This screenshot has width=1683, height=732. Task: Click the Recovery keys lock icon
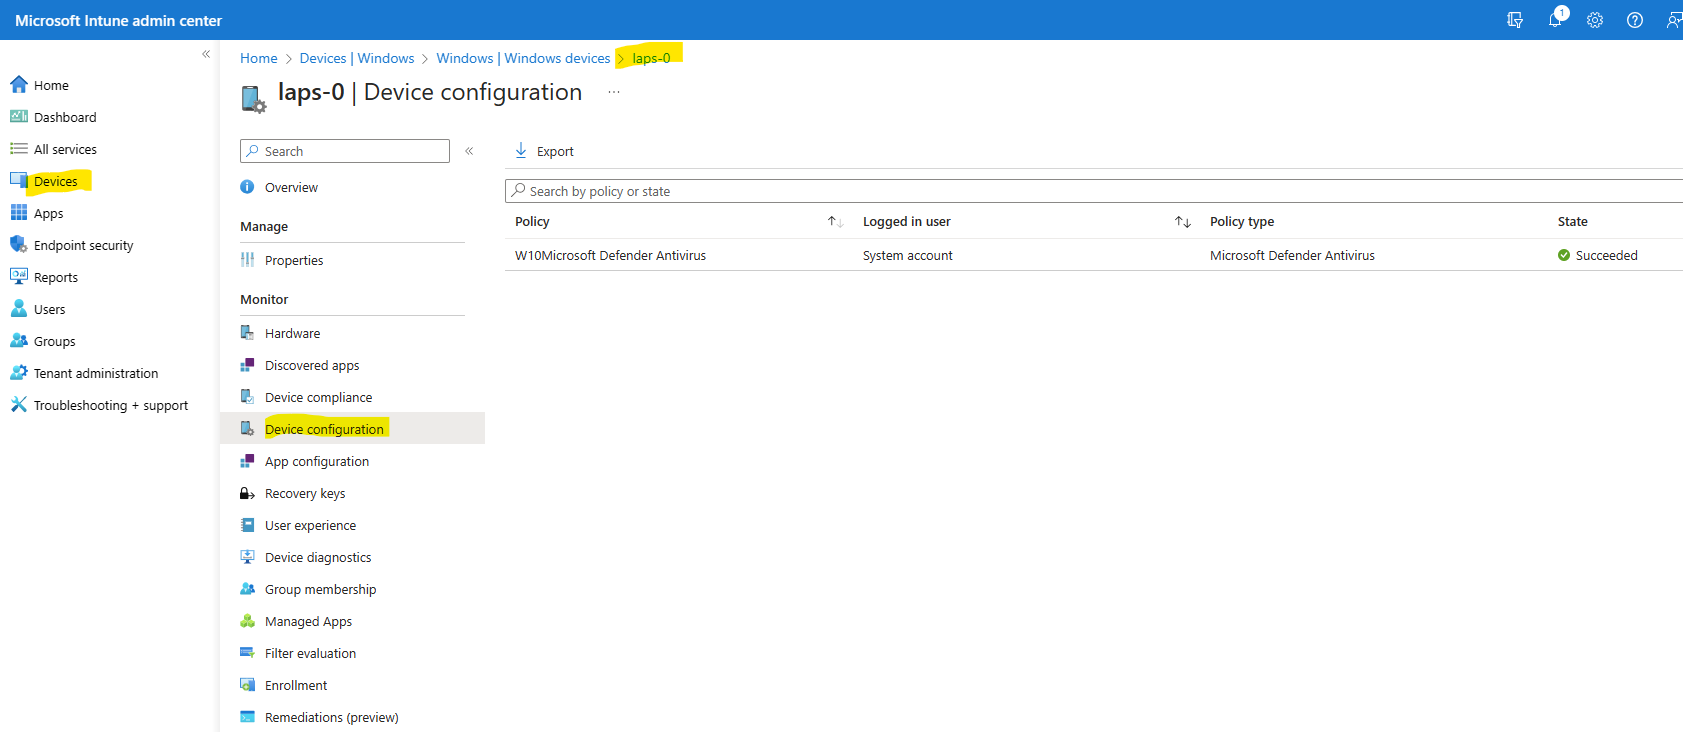[247, 493]
